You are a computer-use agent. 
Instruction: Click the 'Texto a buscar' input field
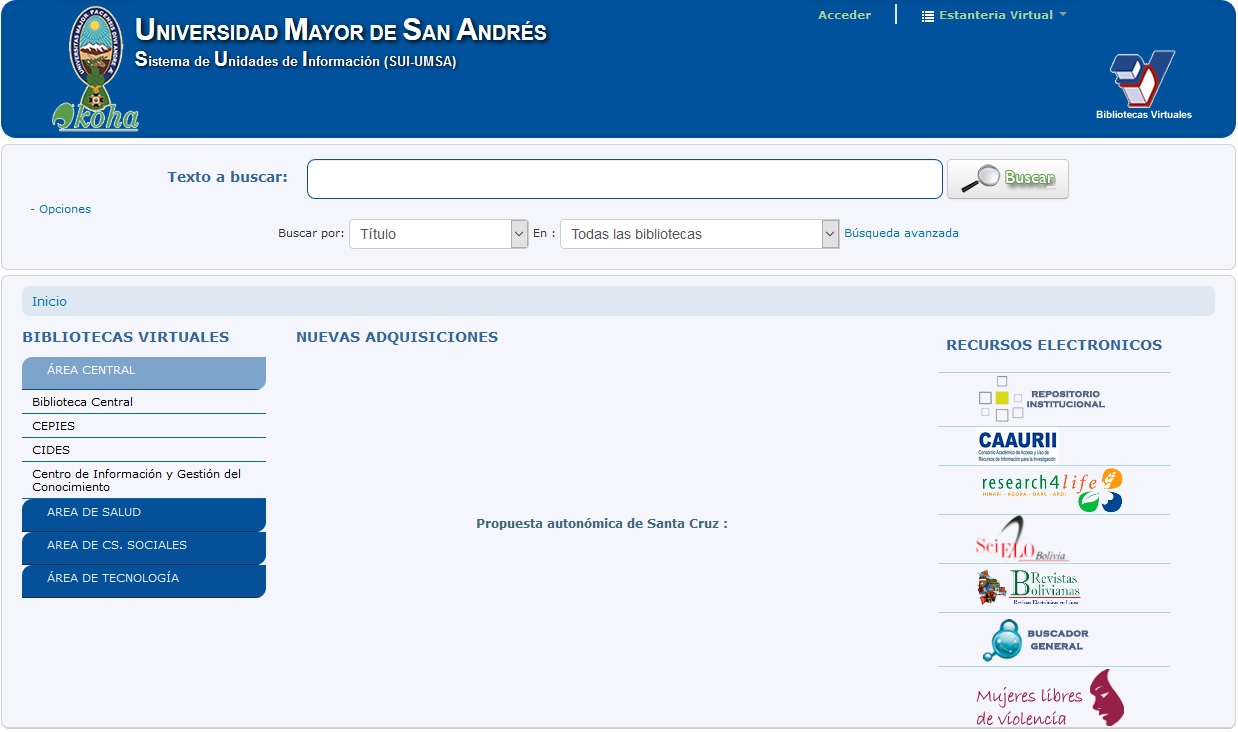tap(624, 179)
